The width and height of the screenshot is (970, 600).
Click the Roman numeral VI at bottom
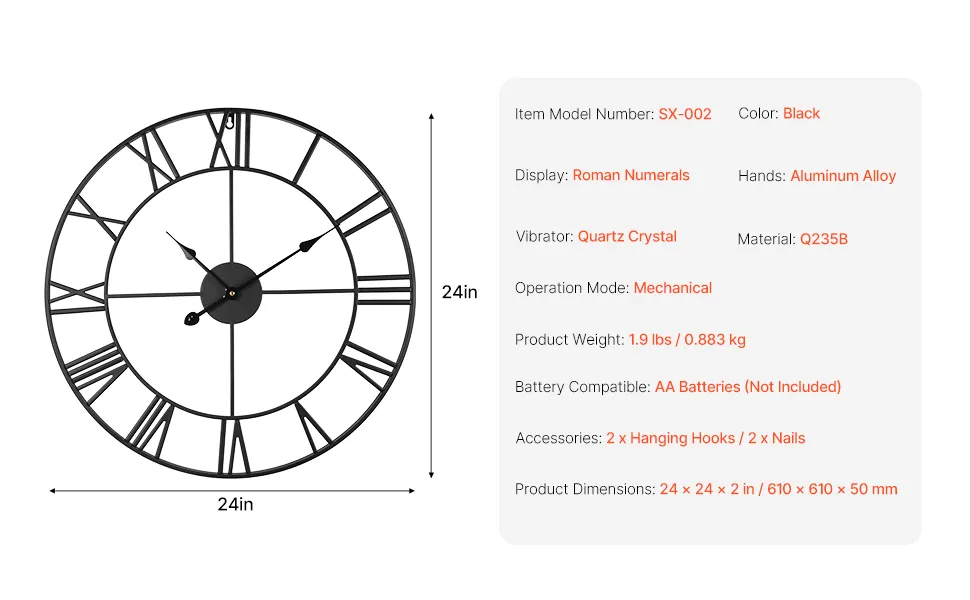point(234,446)
